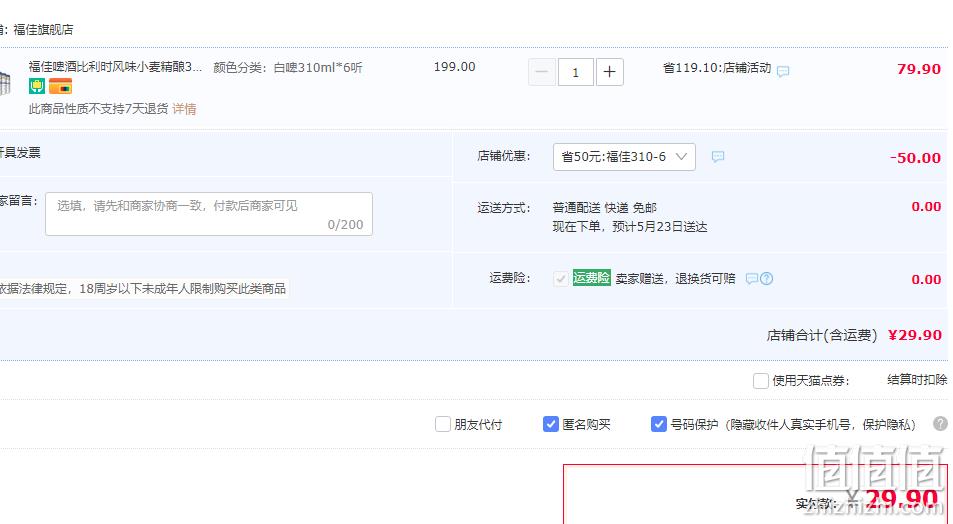Click the comment bubble icon beside 退换货可赔
Viewport: 953px width, 524px height.
coord(752,278)
